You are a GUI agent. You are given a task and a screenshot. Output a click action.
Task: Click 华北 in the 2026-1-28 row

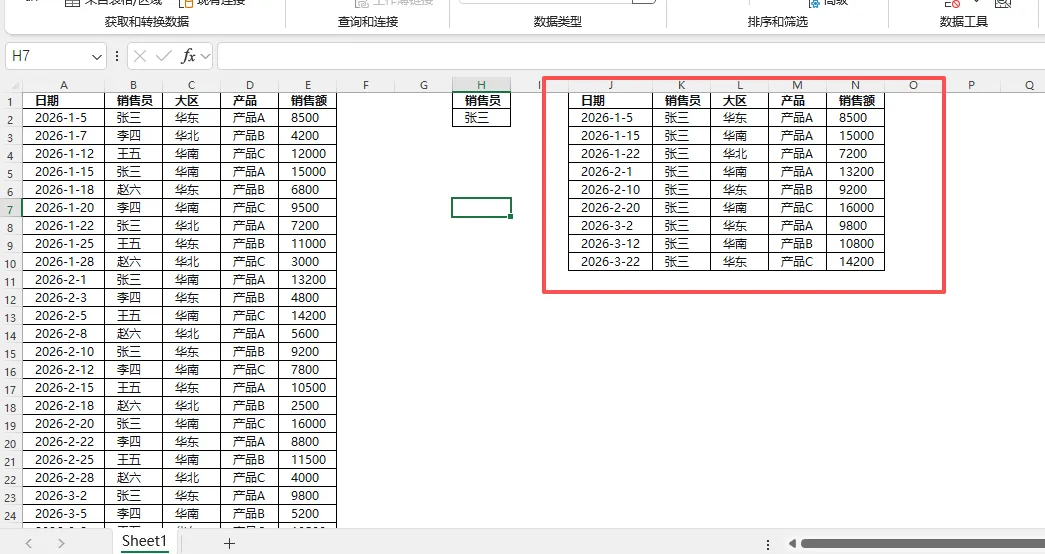191,261
